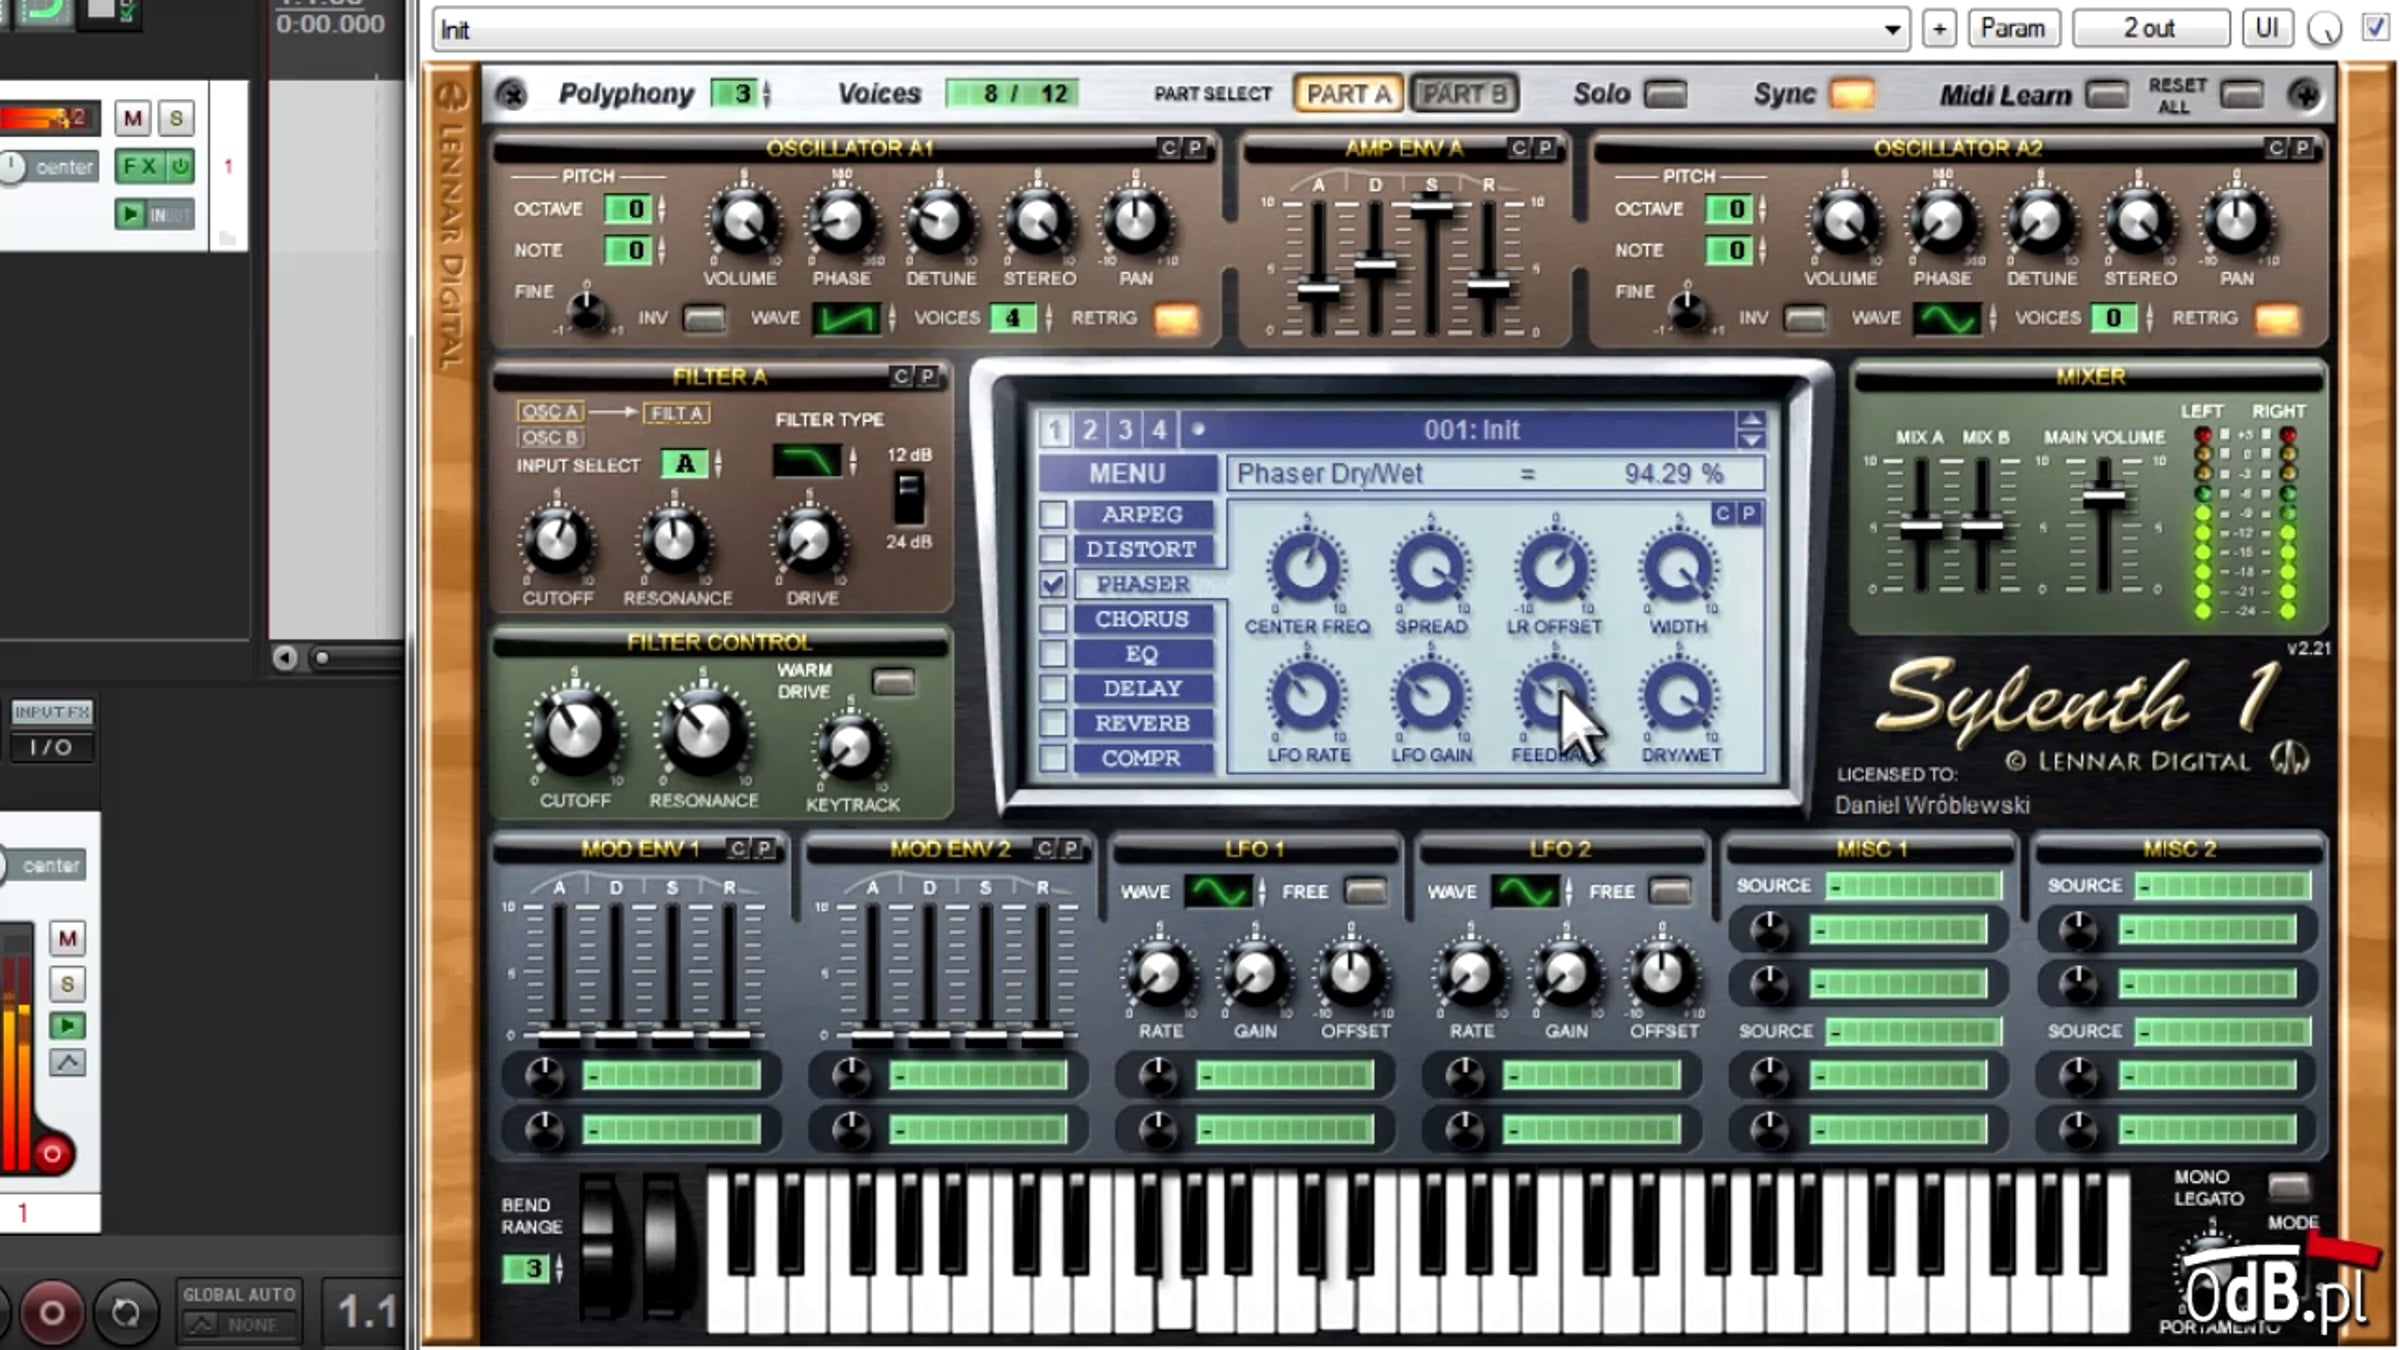Image resolution: width=2400 pixels, height=1350 pixels.
Task: Enable the DISTORT effect checkbox
Action: [x=1052, y=549]
